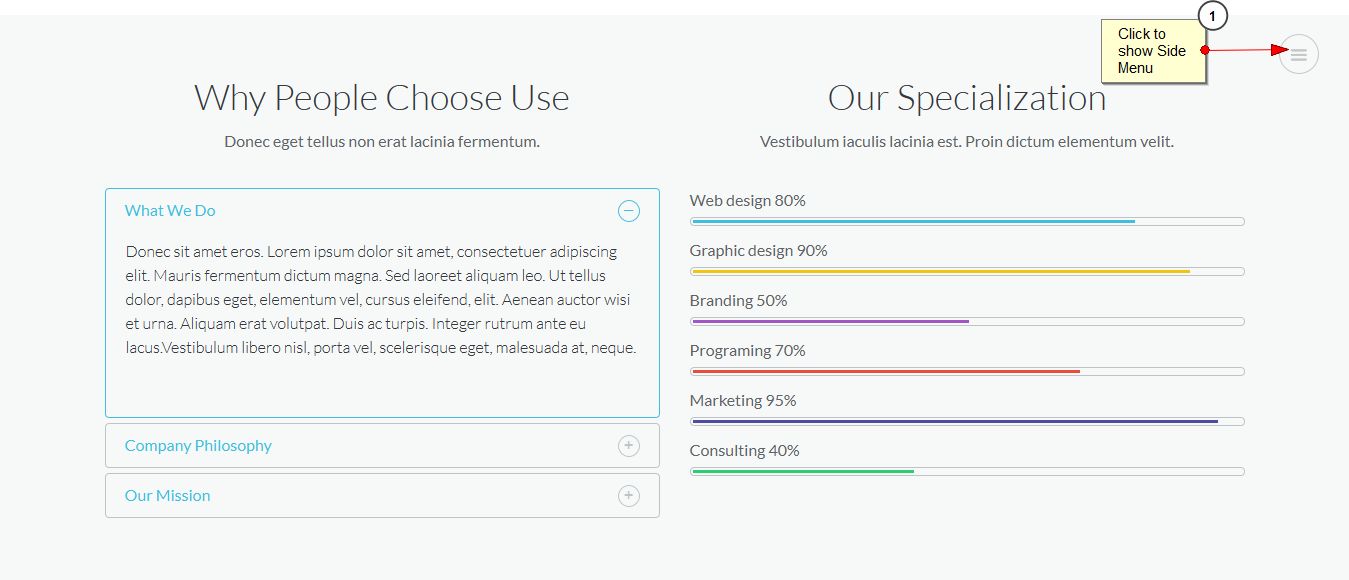The width and height of the screenshot is (1349, 580).
Task: Collapse What We Do with minus icon
Action: [628, 211]
